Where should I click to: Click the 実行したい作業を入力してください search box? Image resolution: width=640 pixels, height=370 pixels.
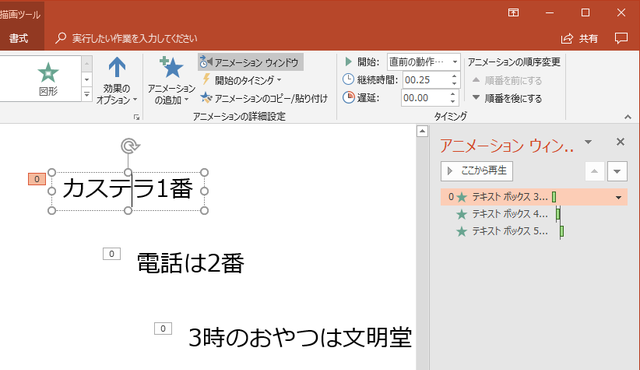tap(127, 38)
